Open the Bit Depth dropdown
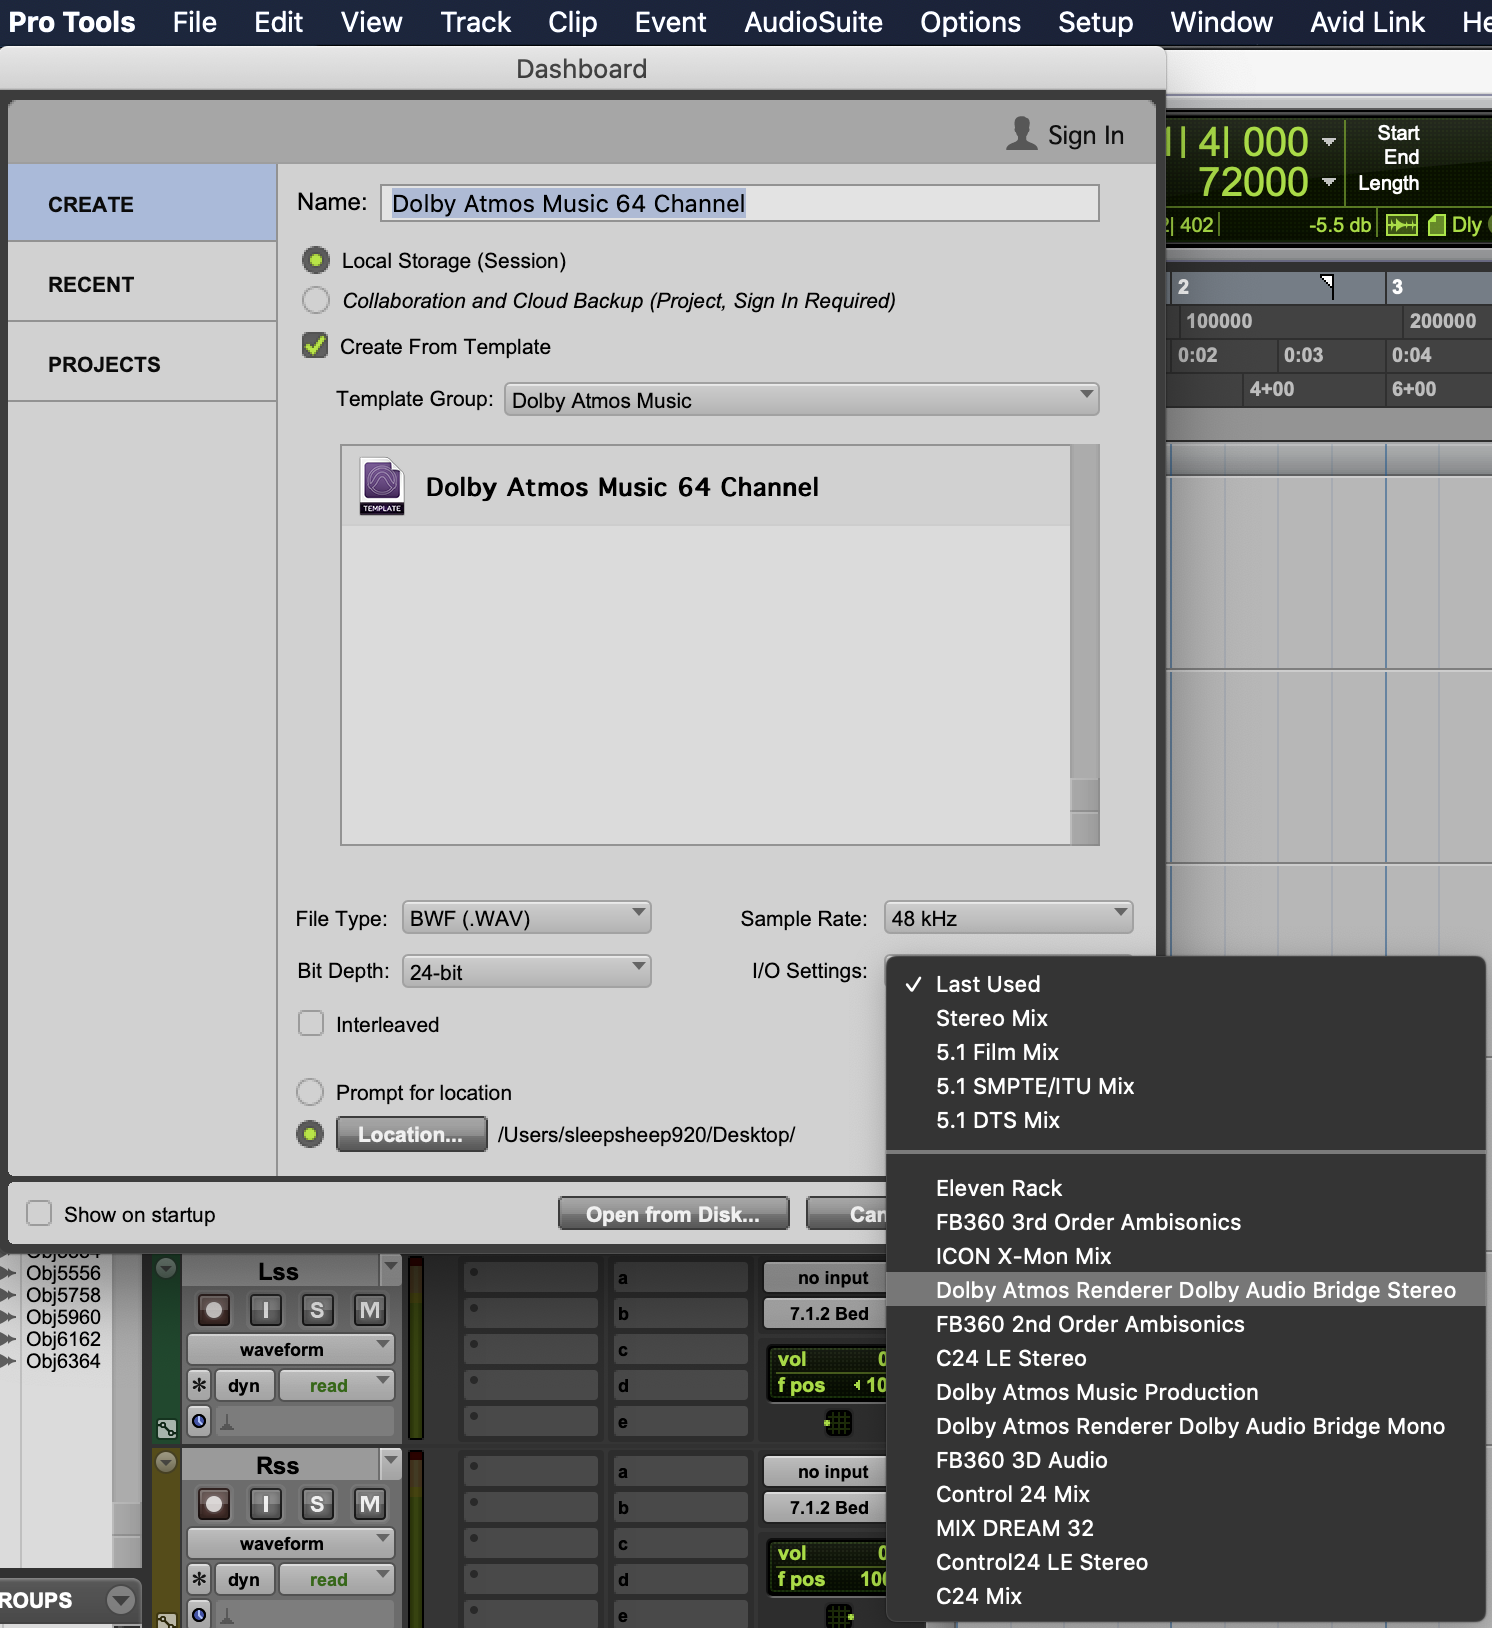1492x1628 pixels. pyautogui.click(x=526, y=971)
